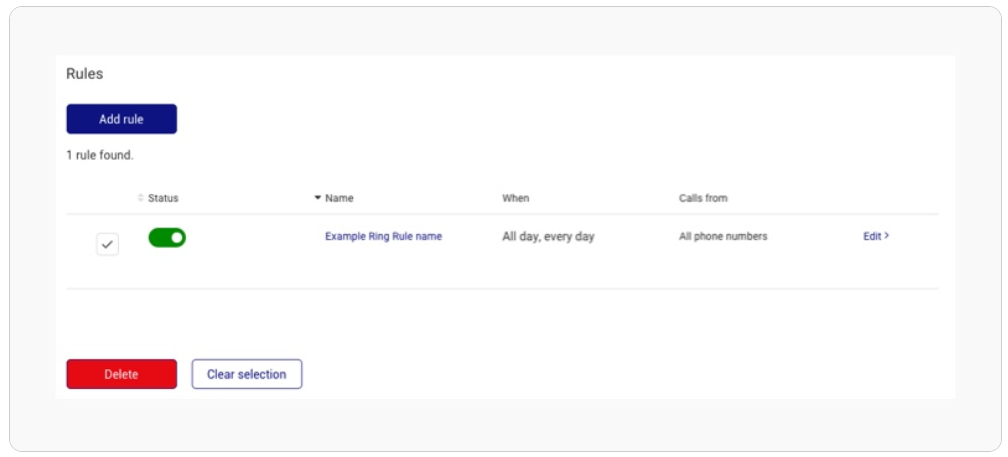Expand rule details via the Edit chevron
Image resolution: width=1008 pixels, height=457 pixels.
pos(887,236)
